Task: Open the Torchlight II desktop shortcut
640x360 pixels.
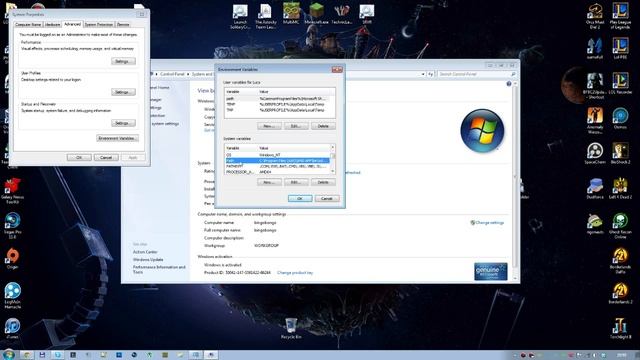Action: click(620, 329)
